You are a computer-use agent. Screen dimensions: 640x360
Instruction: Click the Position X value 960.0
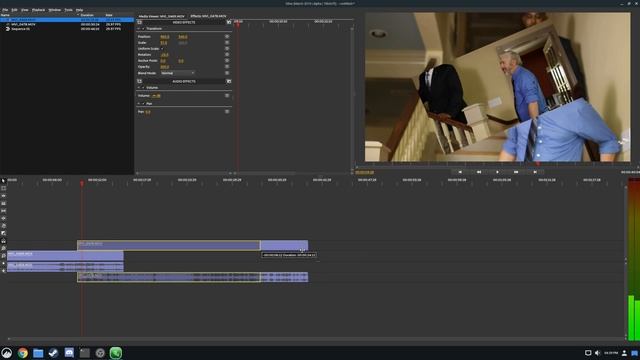(164, 37)
